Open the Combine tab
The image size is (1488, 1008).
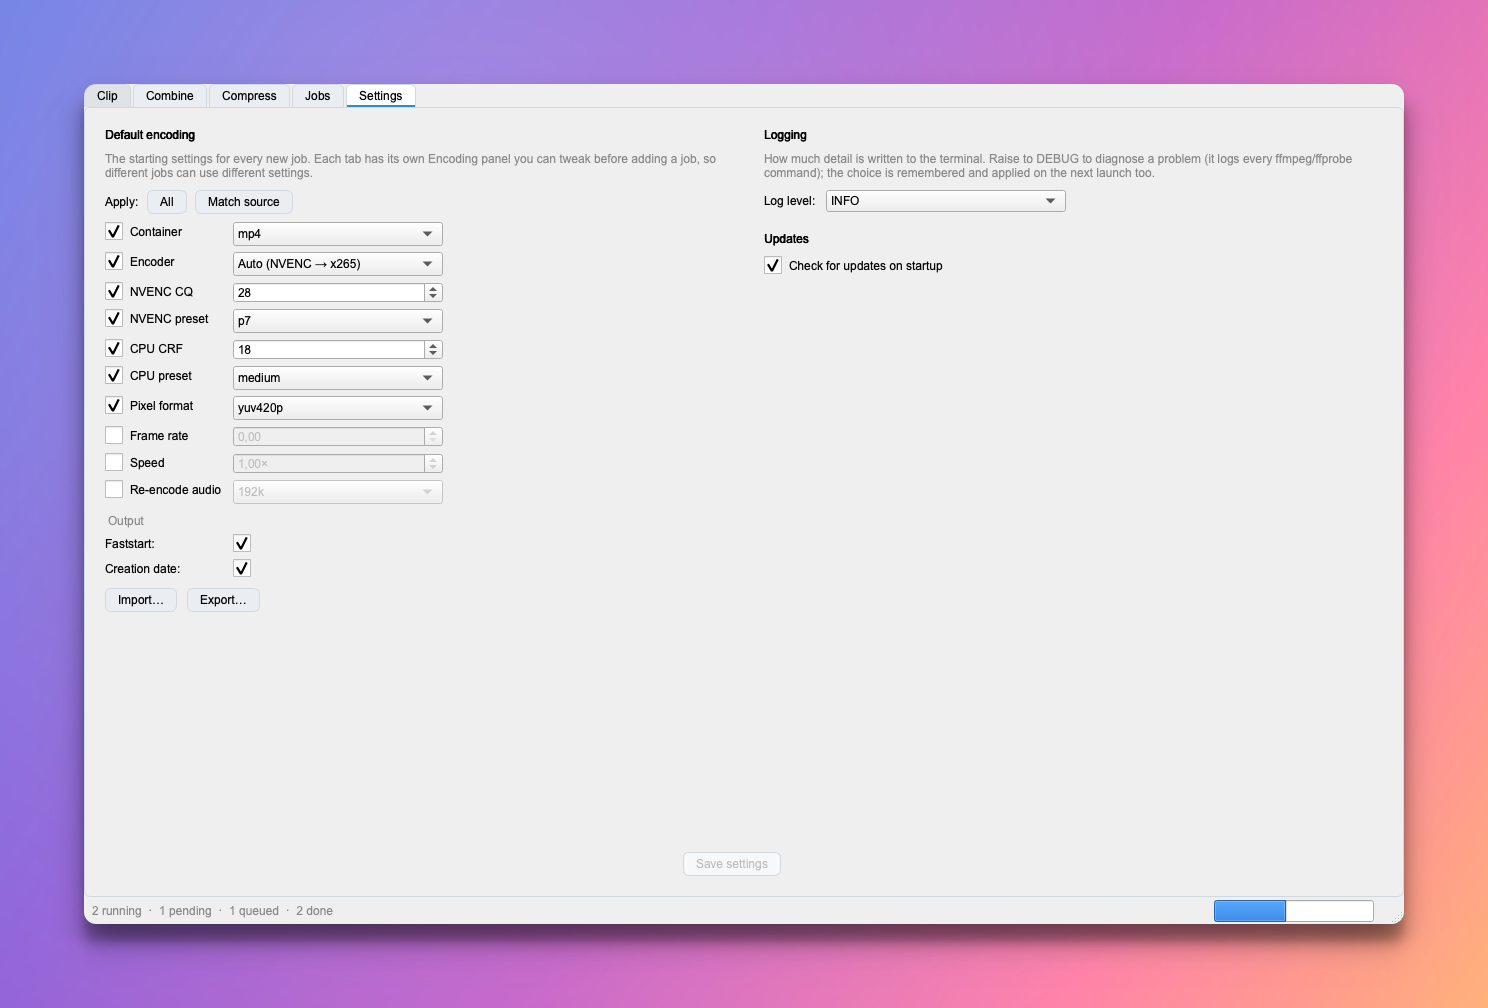(x=169, y=96)
